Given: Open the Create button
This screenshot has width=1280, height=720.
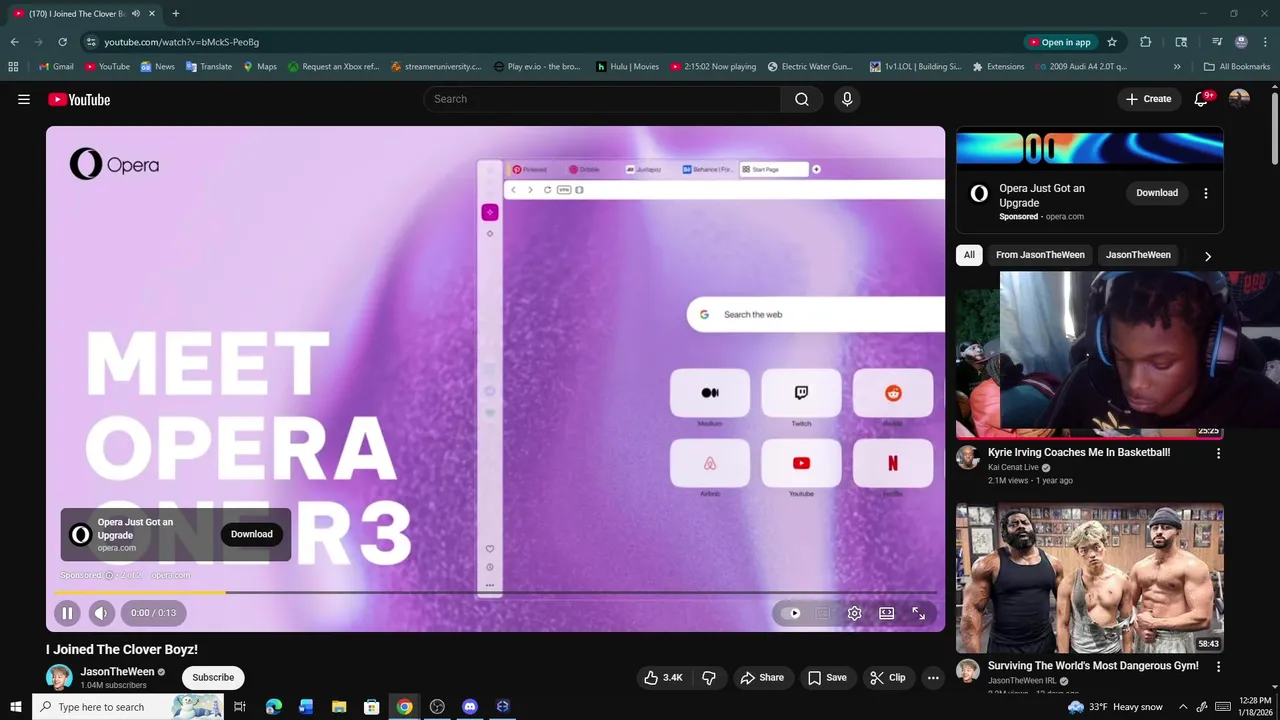Looking at the screenshot, I should pyautogui.click(x=1148, y=99).
